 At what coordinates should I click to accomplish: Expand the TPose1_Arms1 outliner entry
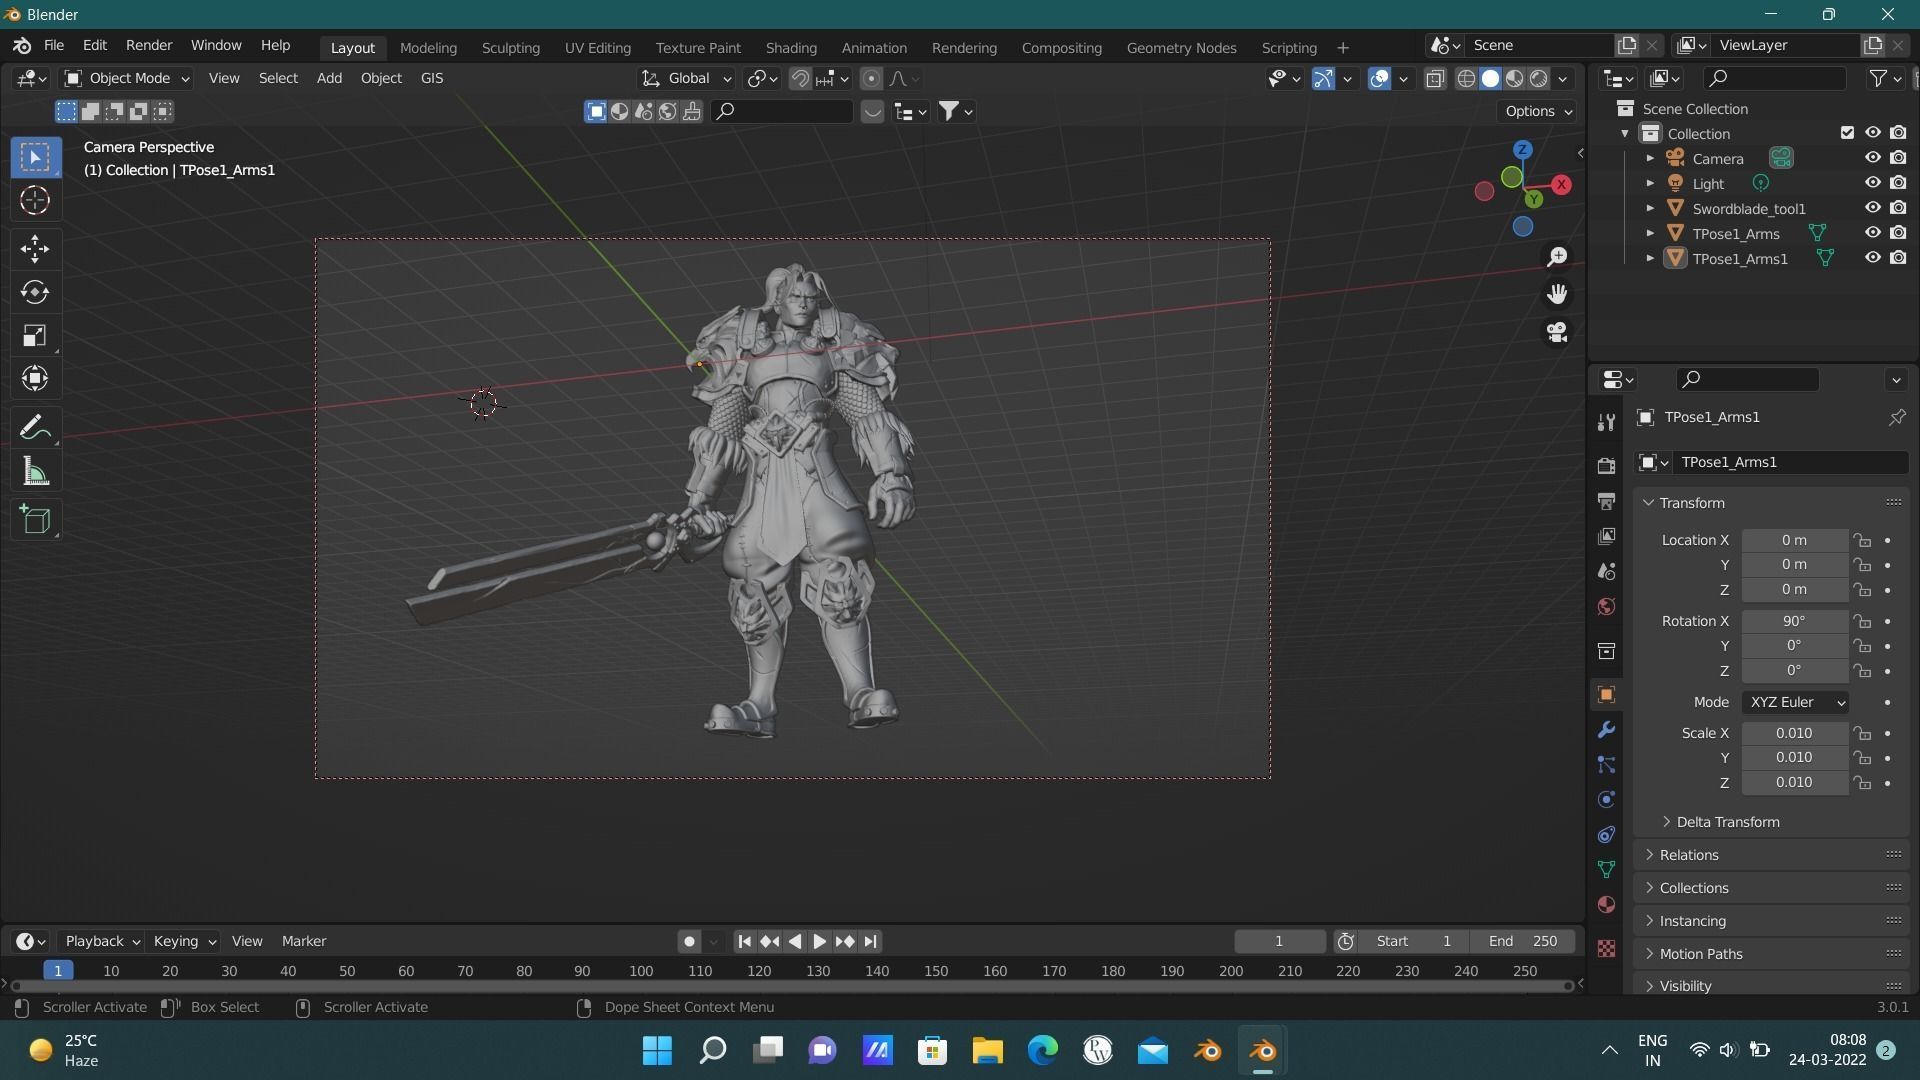click(x=1650, y=258)
